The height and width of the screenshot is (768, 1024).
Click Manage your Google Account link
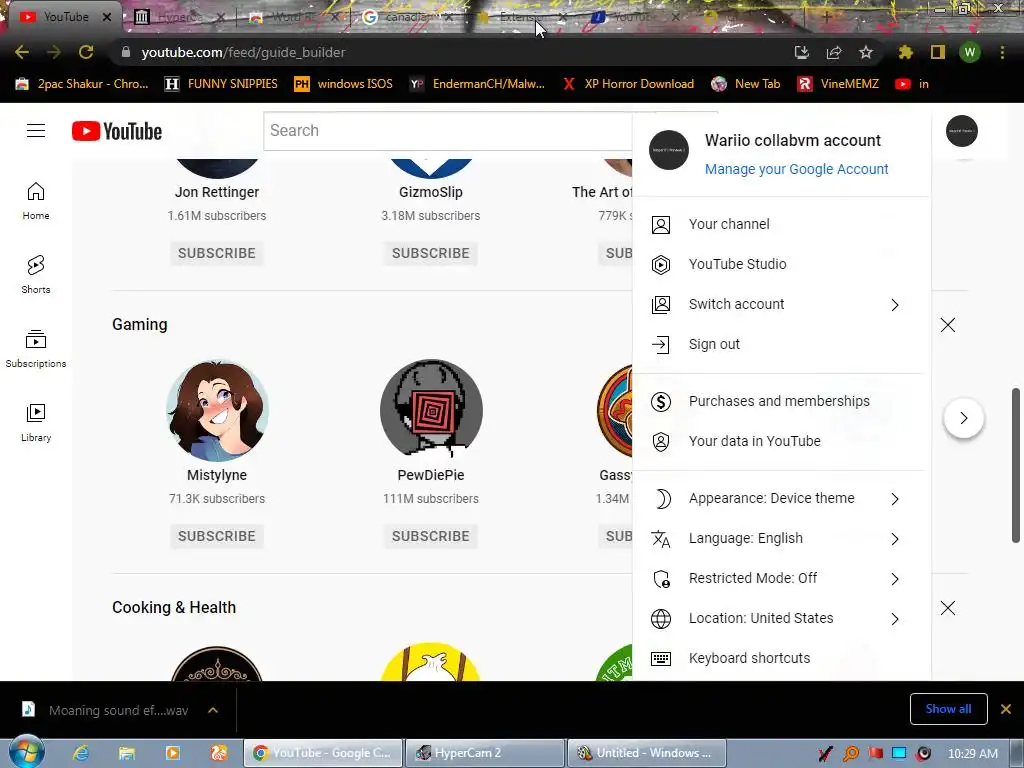click(796, 169)
